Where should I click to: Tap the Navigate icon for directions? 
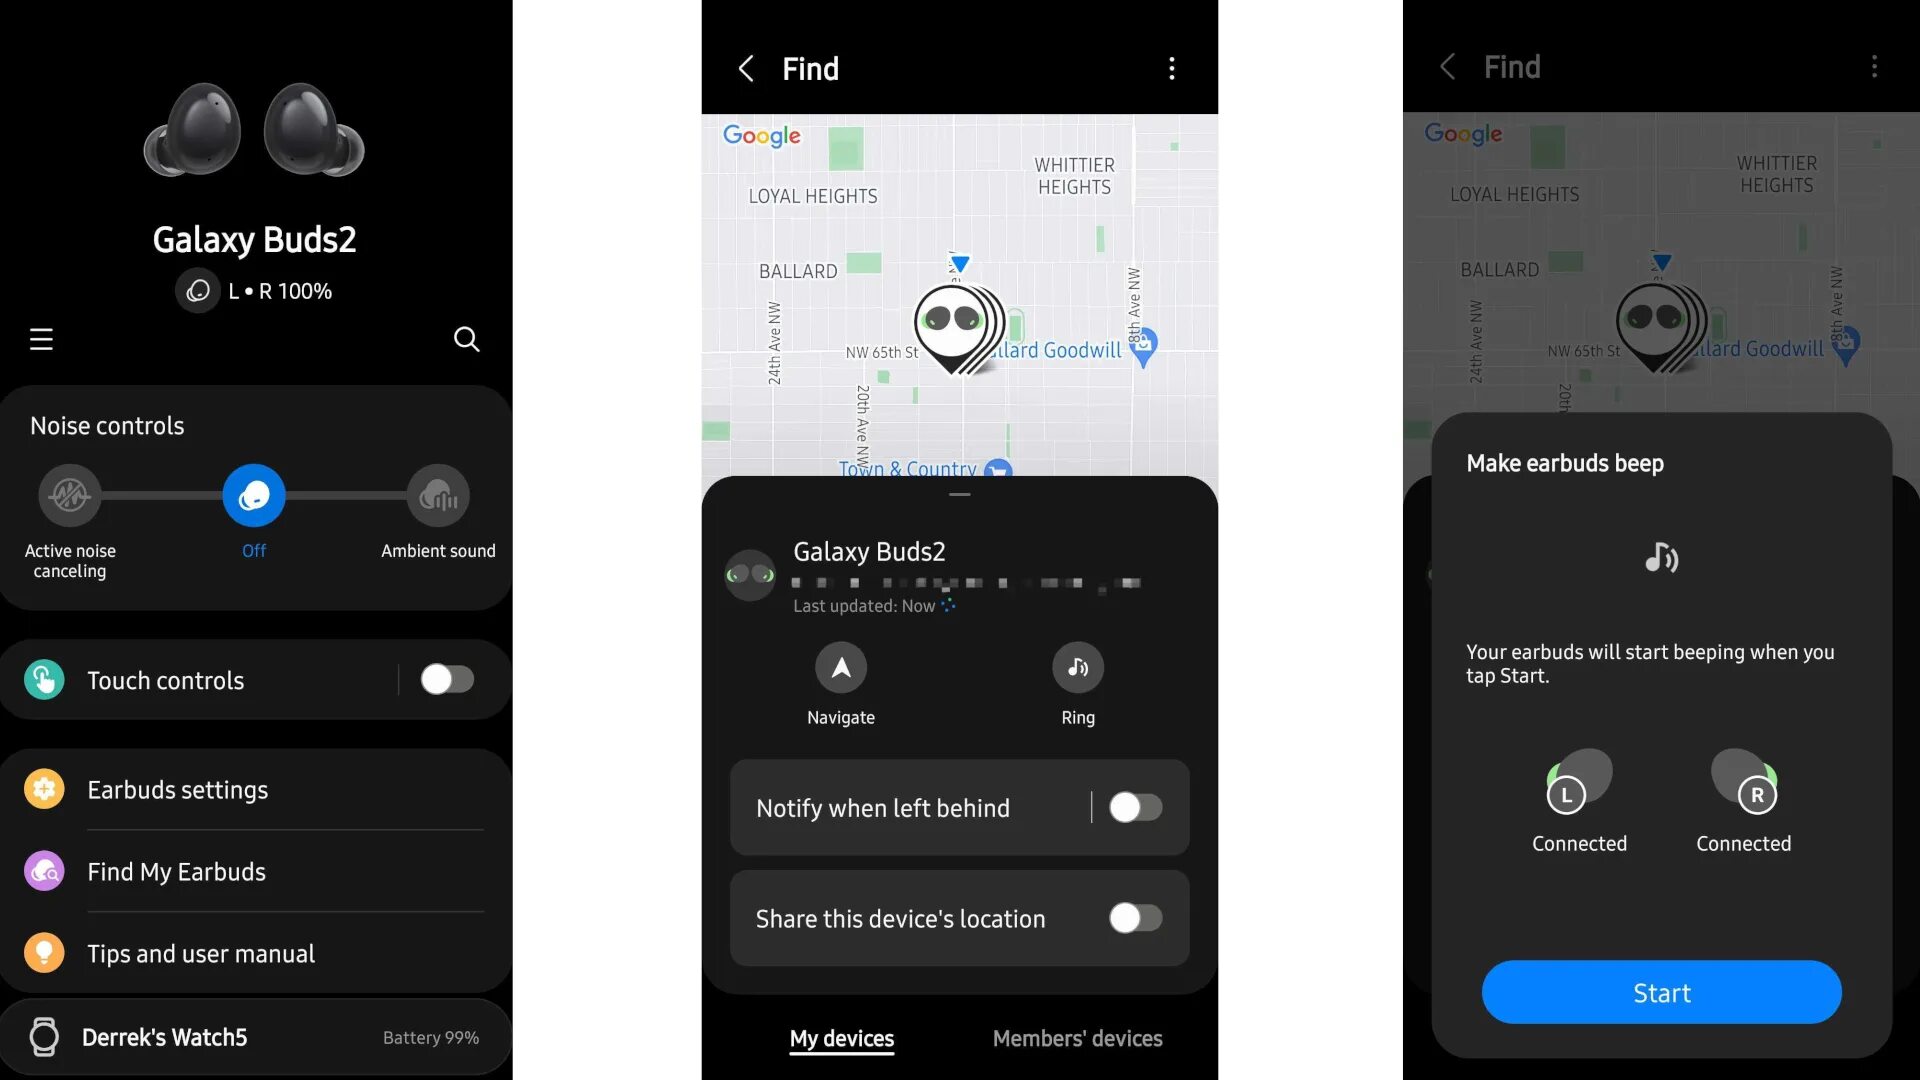[x=840, y=666]
